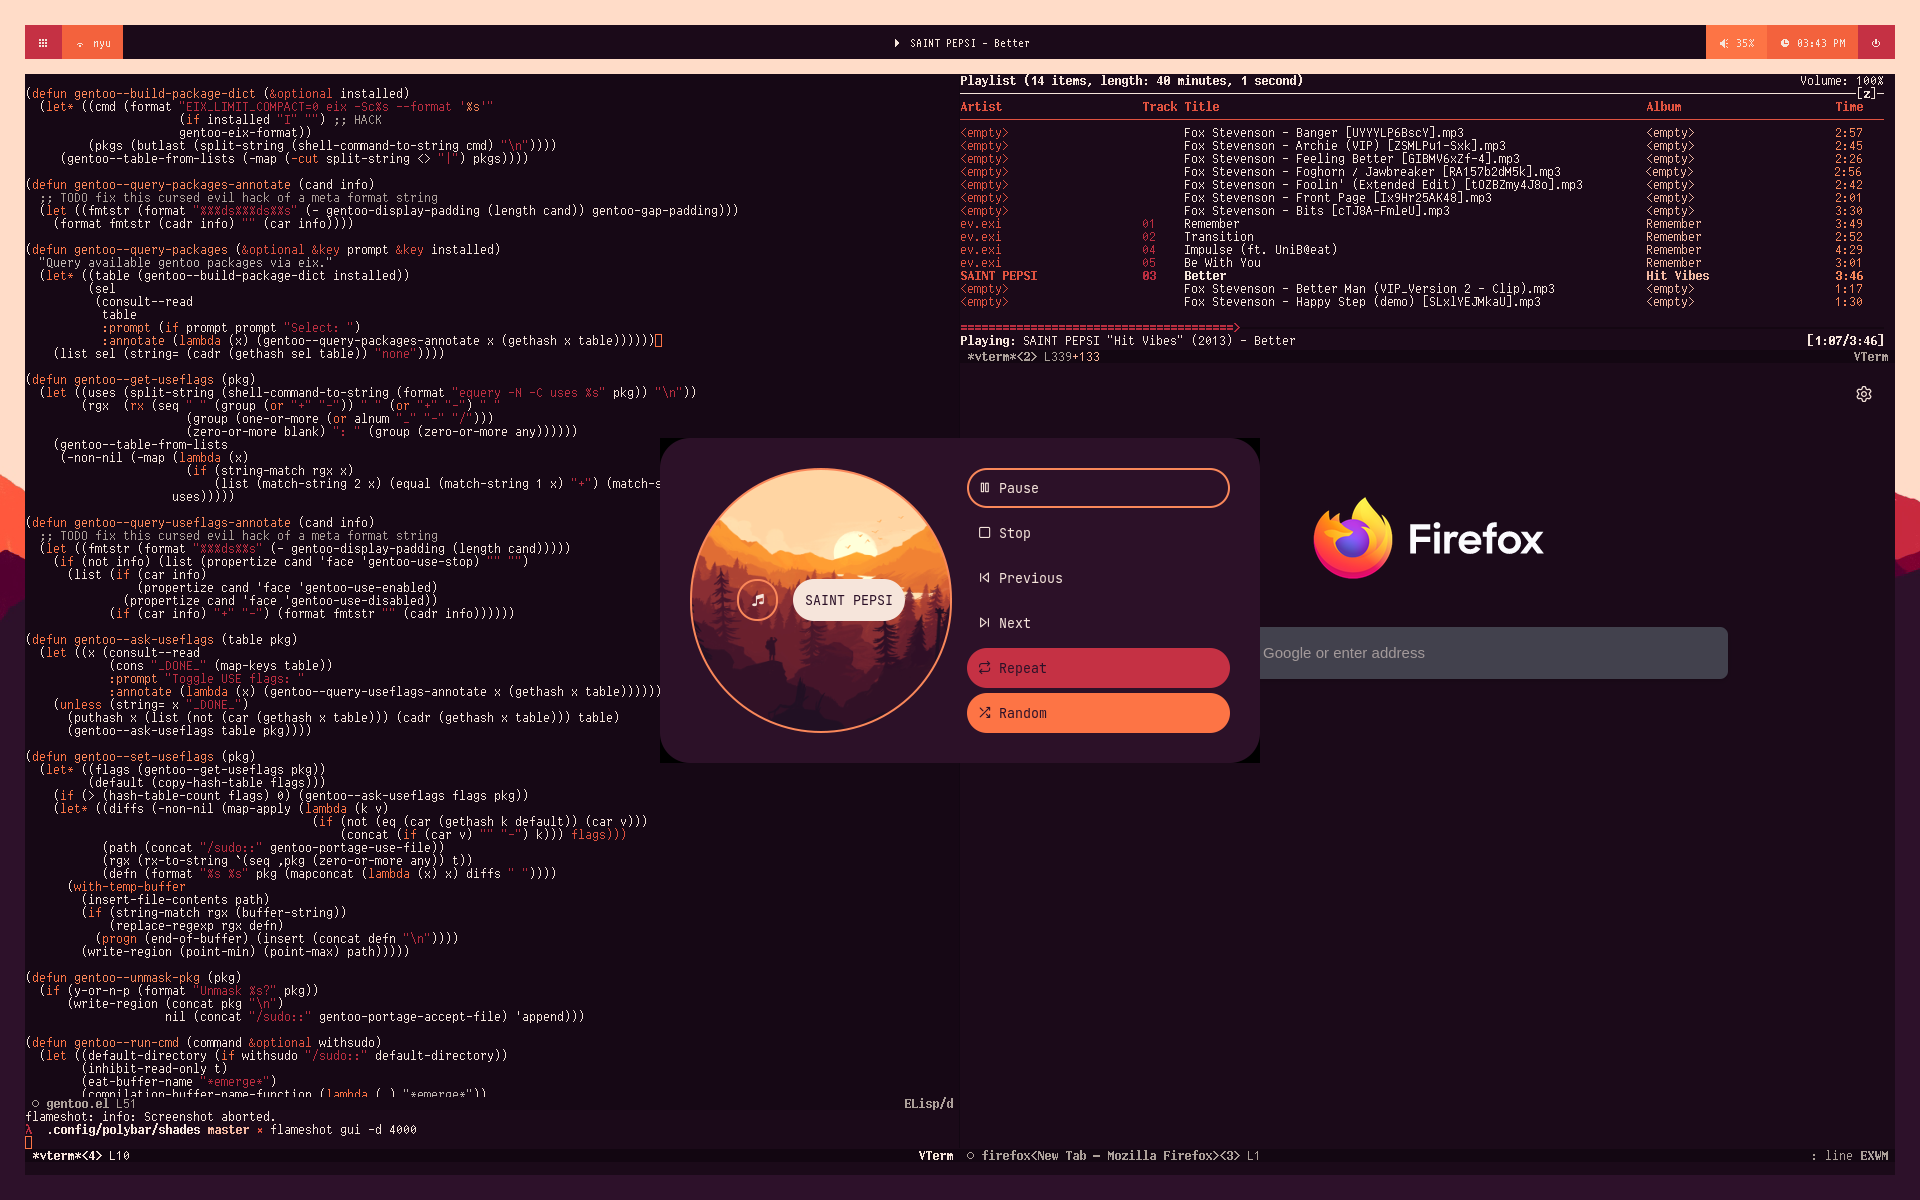The width and height of the screenshot is (1920, 1200).
Task: Click the EXWM mode indicator in the modeline
Action: click(x=1874, y=1156)
